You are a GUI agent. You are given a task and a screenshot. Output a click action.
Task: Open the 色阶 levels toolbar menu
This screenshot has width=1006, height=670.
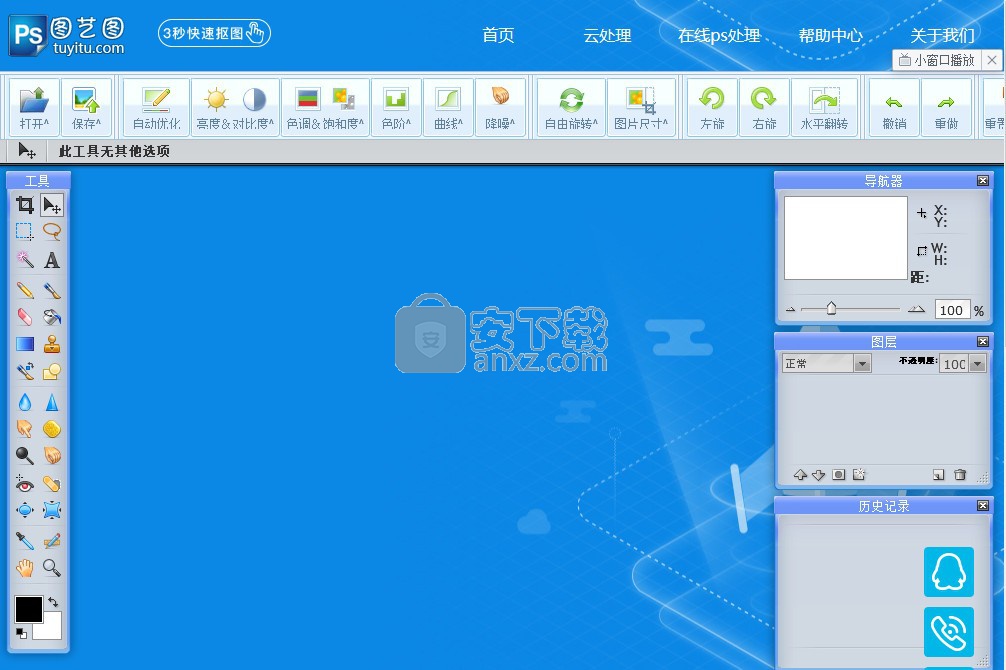396,108
